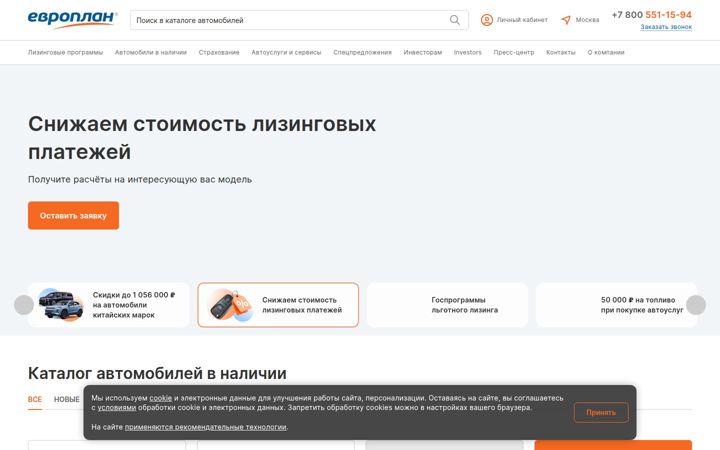Click the Личный кабинет user icon
The width and height of the screenshot is (720, 450).
pyautogui.click(x=487, y=20)
